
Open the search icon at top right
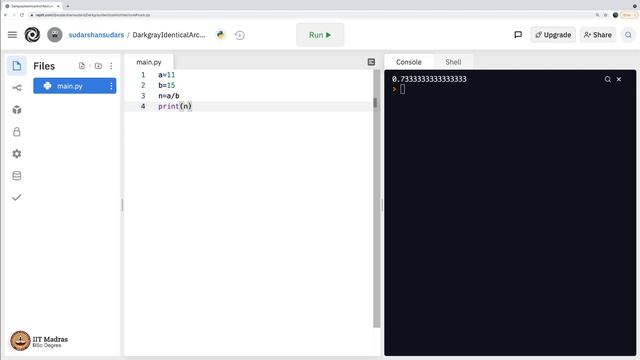[628, 35]
